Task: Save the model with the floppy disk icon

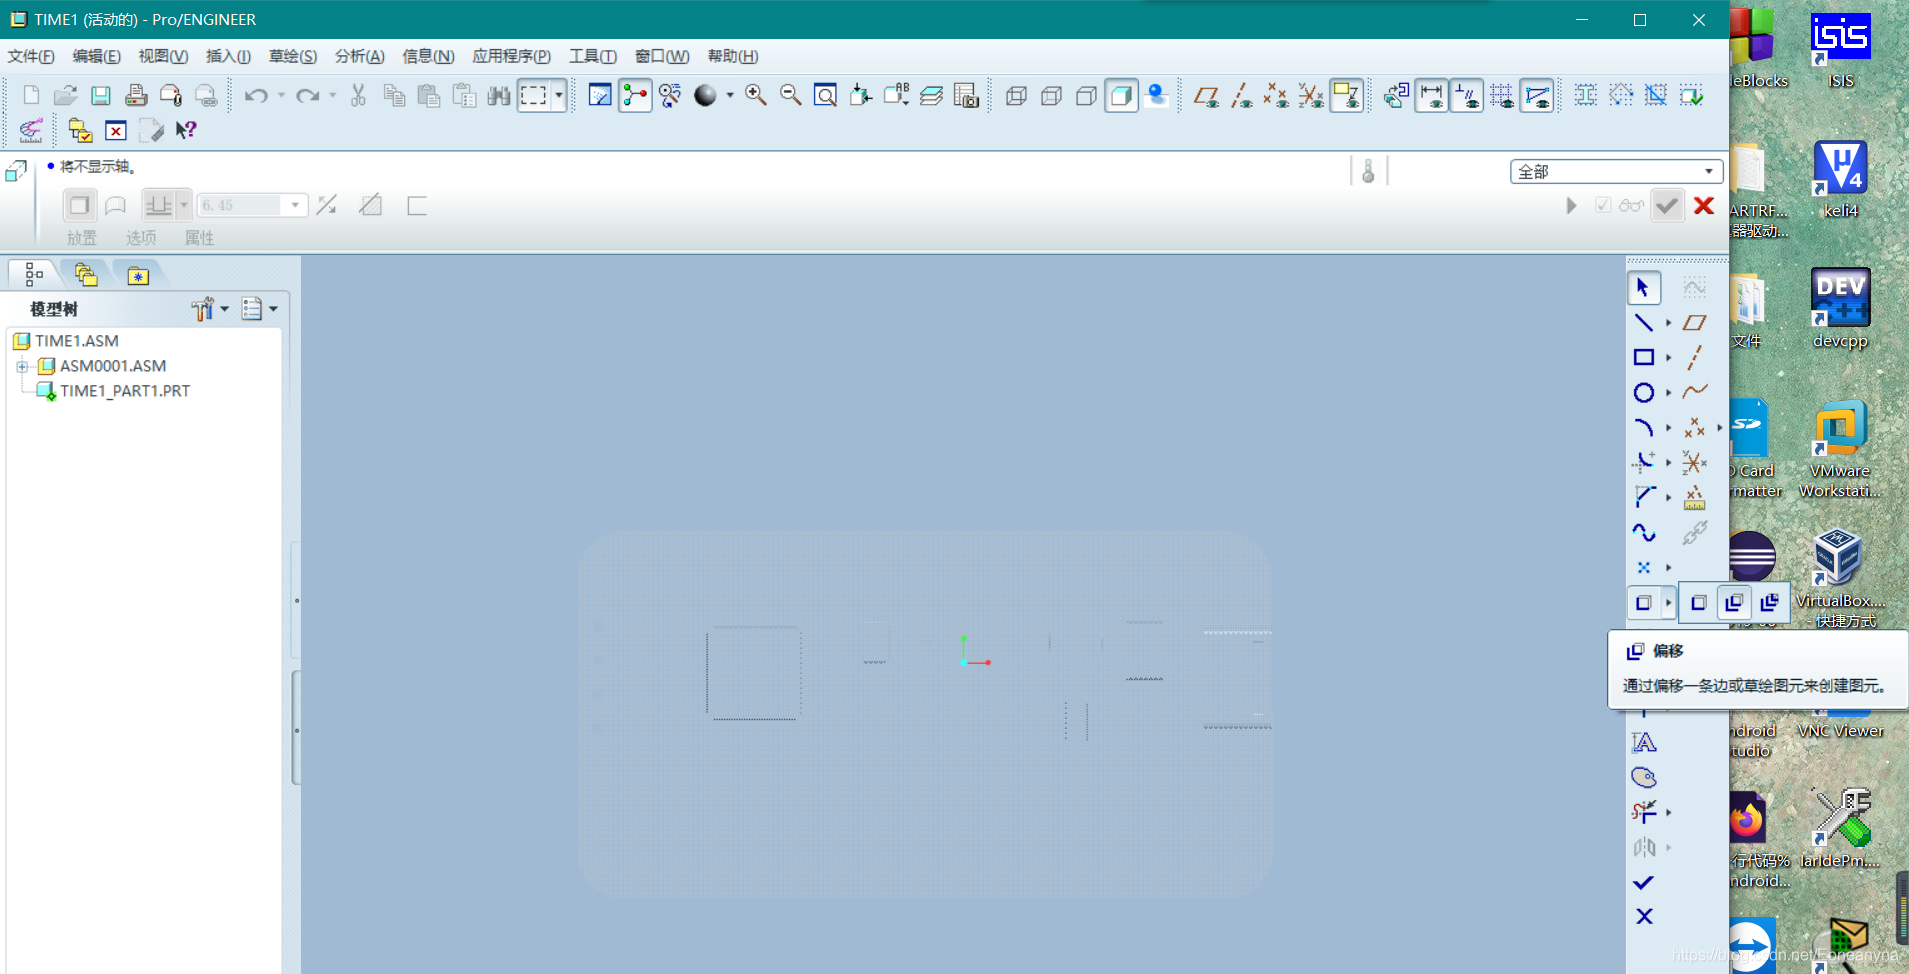Action: coord(100,95)
